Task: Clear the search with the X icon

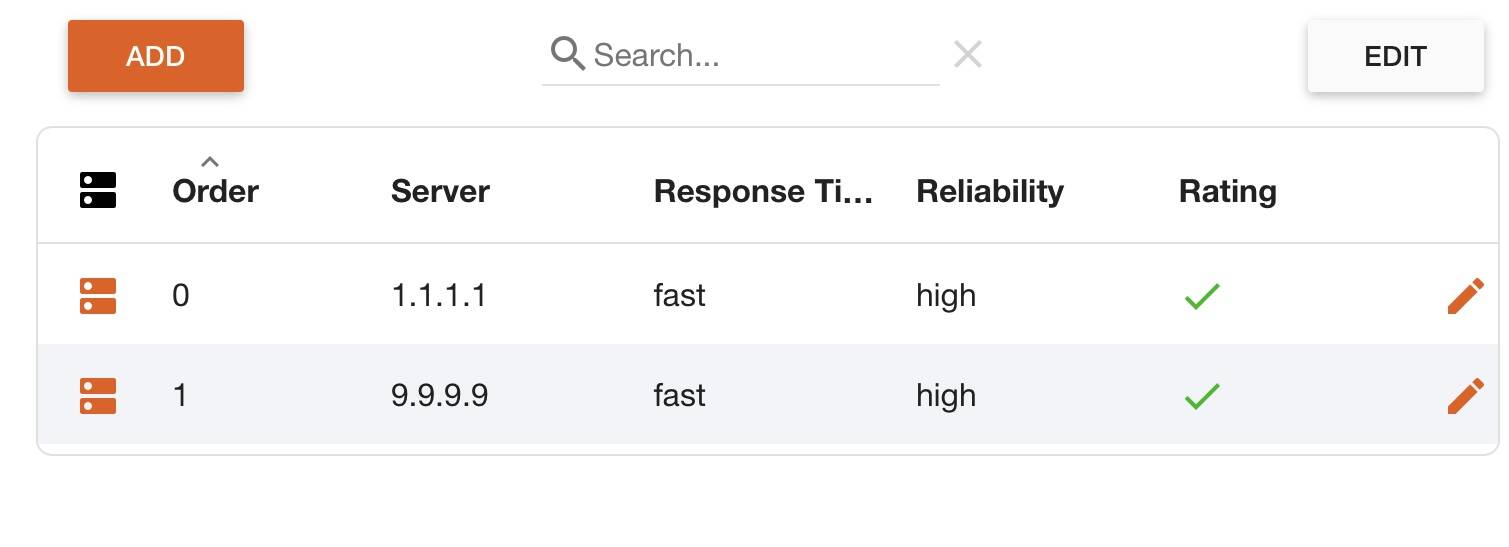Action: click(x=967, y=54)
